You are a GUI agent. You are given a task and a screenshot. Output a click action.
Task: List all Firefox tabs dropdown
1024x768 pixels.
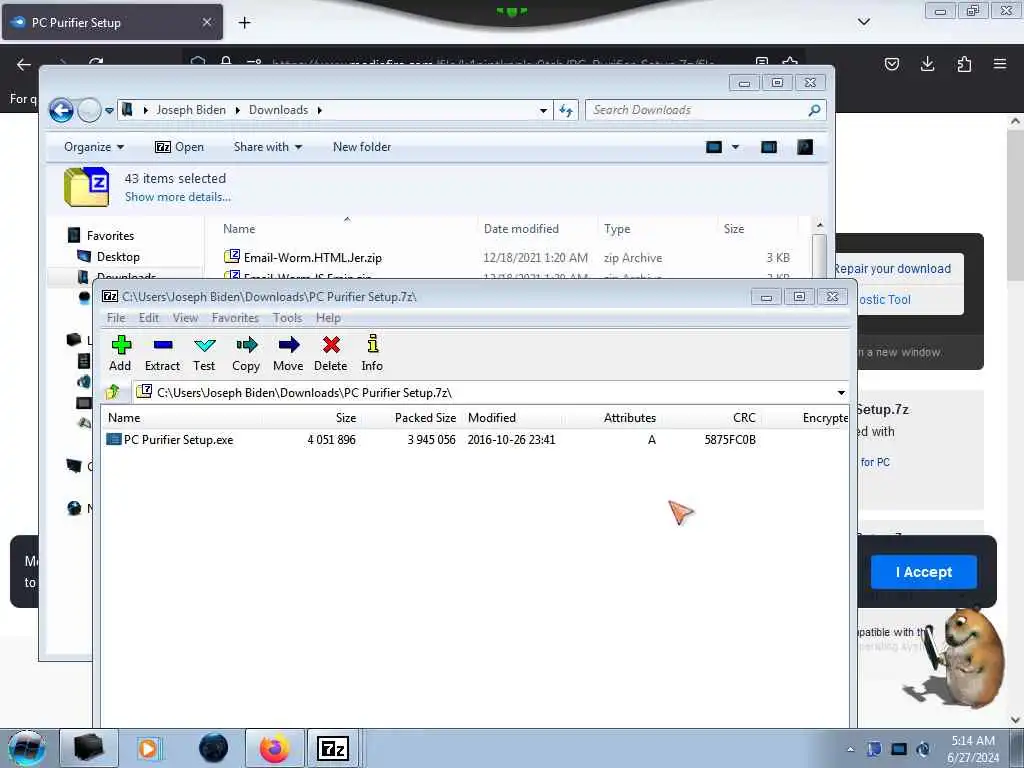pos(864,22)
